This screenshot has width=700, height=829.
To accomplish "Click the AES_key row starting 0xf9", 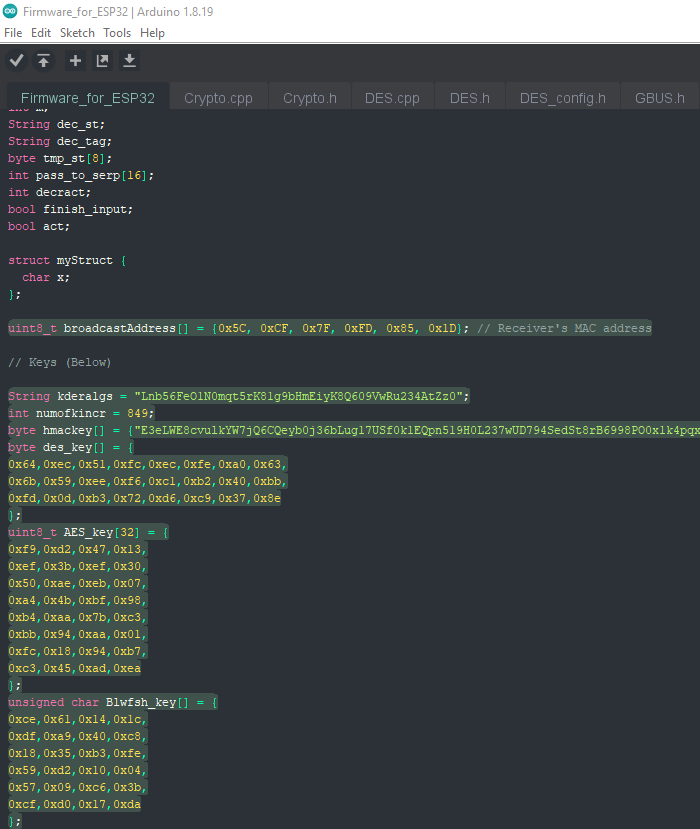I will pyautogui.click(x=78, y=549).
